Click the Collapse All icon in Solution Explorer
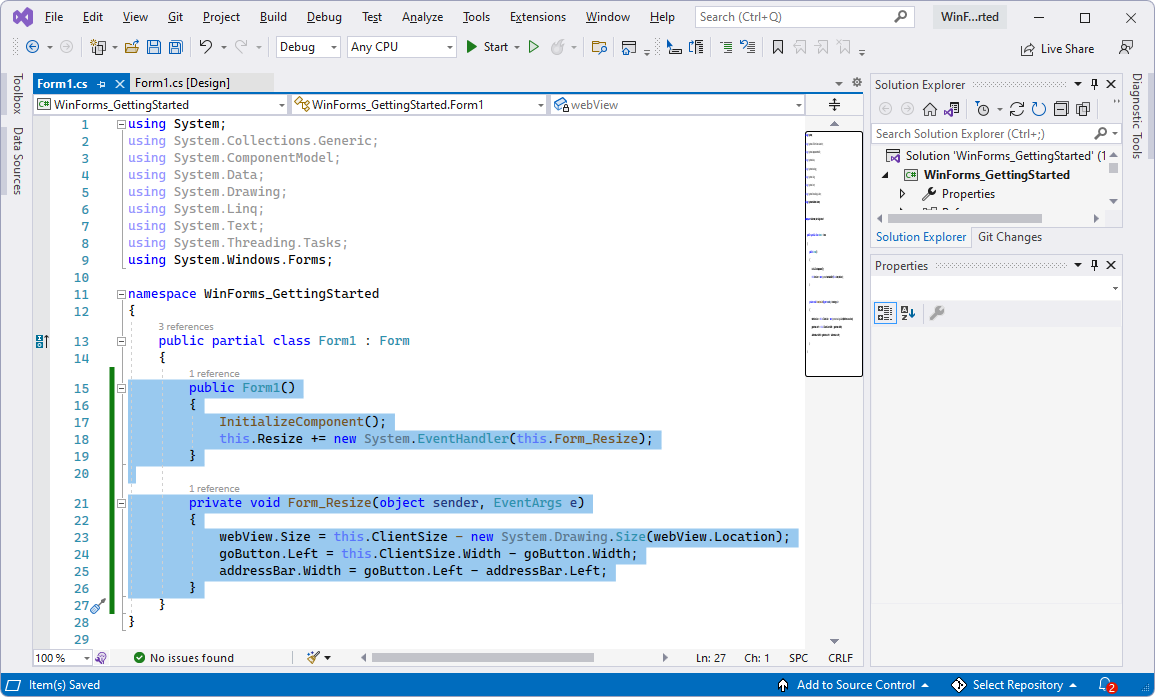The image size is (1155, 697). click(1062, 109)
